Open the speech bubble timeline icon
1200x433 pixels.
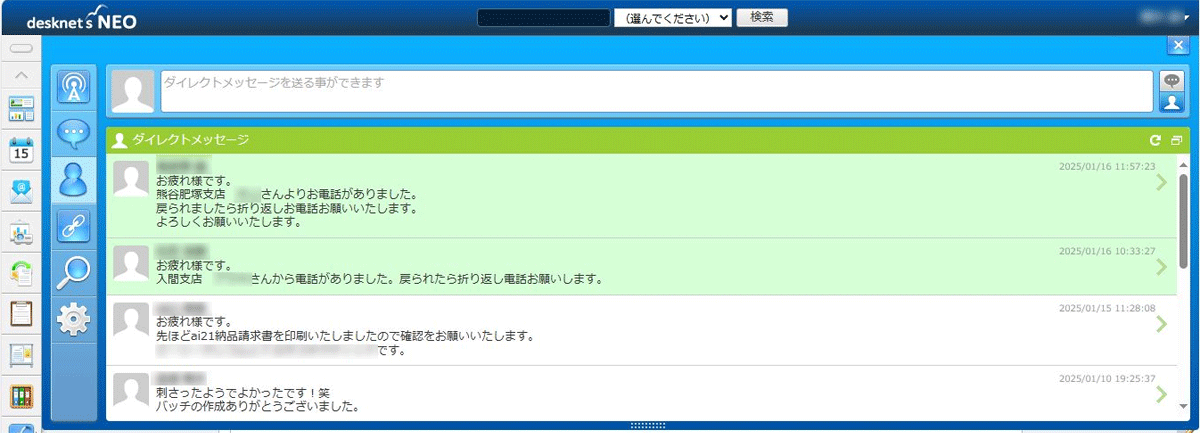[75, 133]
